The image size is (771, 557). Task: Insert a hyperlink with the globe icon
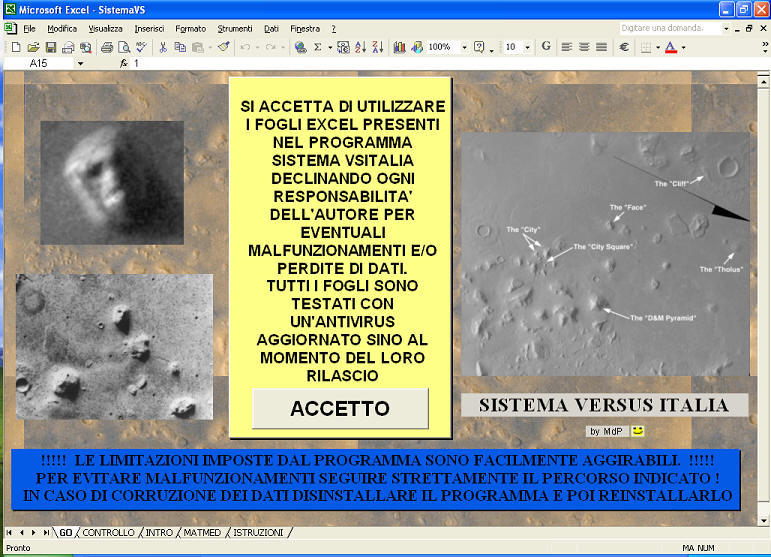pyautogui.click(x=300, y=47)
